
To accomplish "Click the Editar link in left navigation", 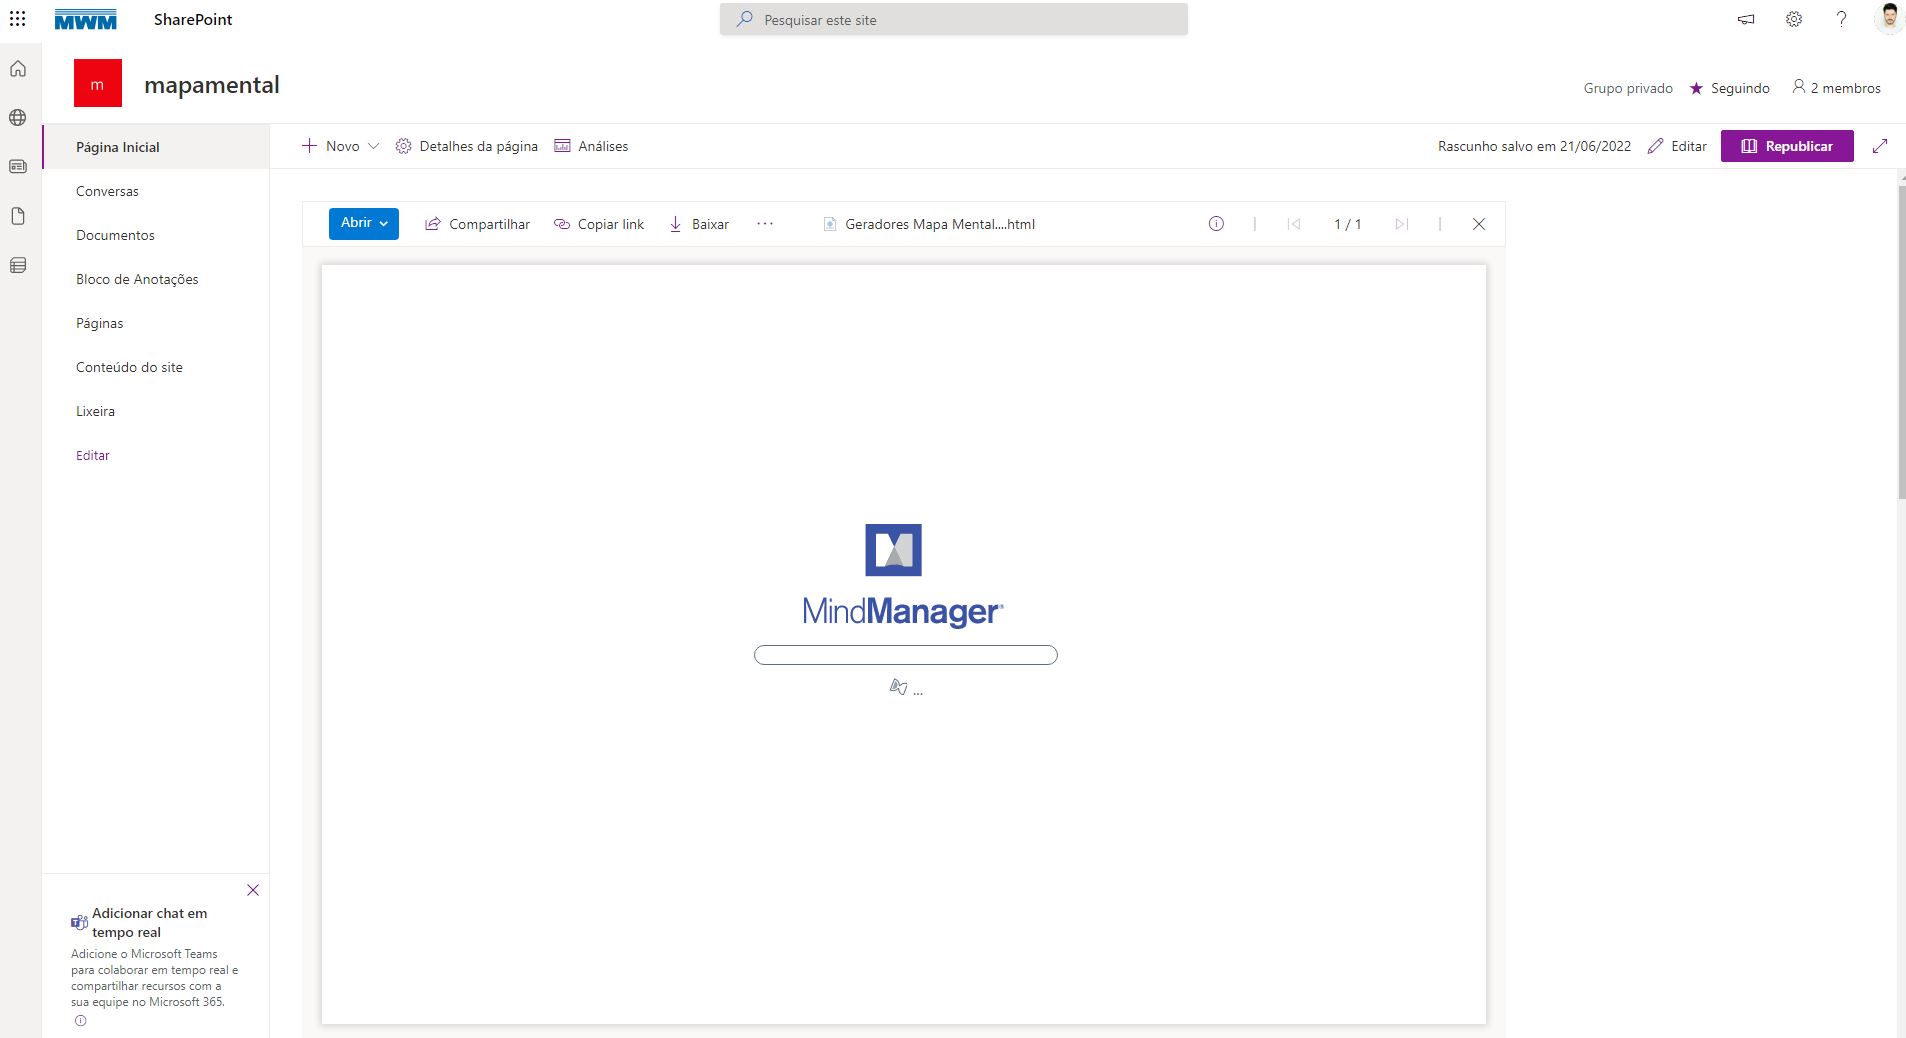I will click(93, 455).
